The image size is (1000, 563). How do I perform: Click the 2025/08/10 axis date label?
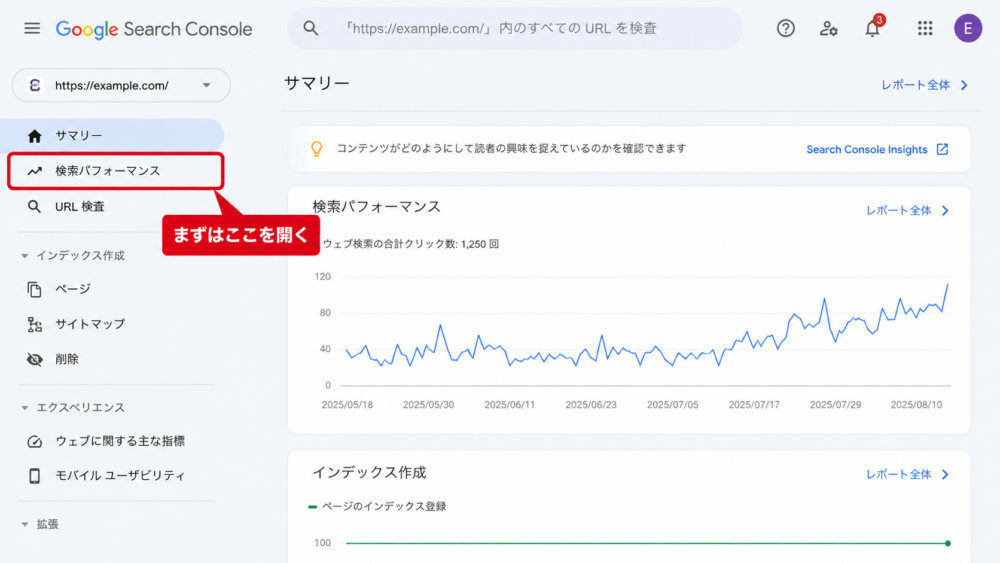tap(916, 405)
